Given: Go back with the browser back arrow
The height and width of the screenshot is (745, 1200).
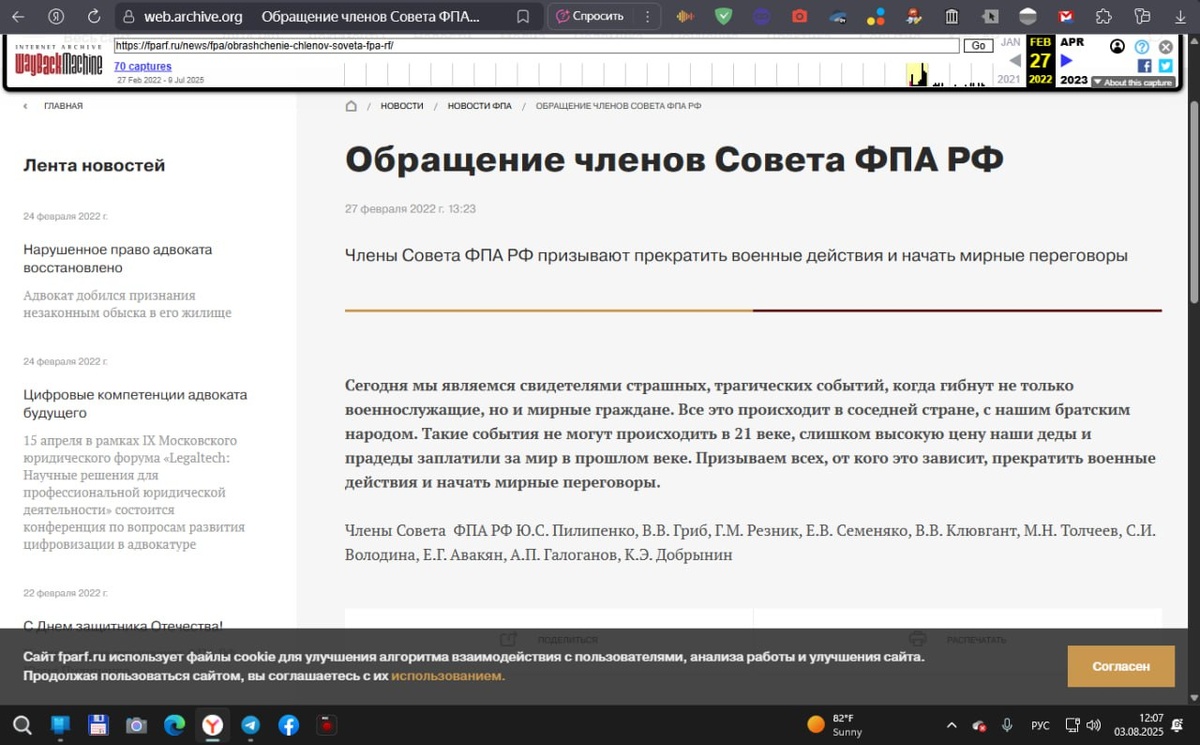Looking at the screenshot, I should coord(18,16).
